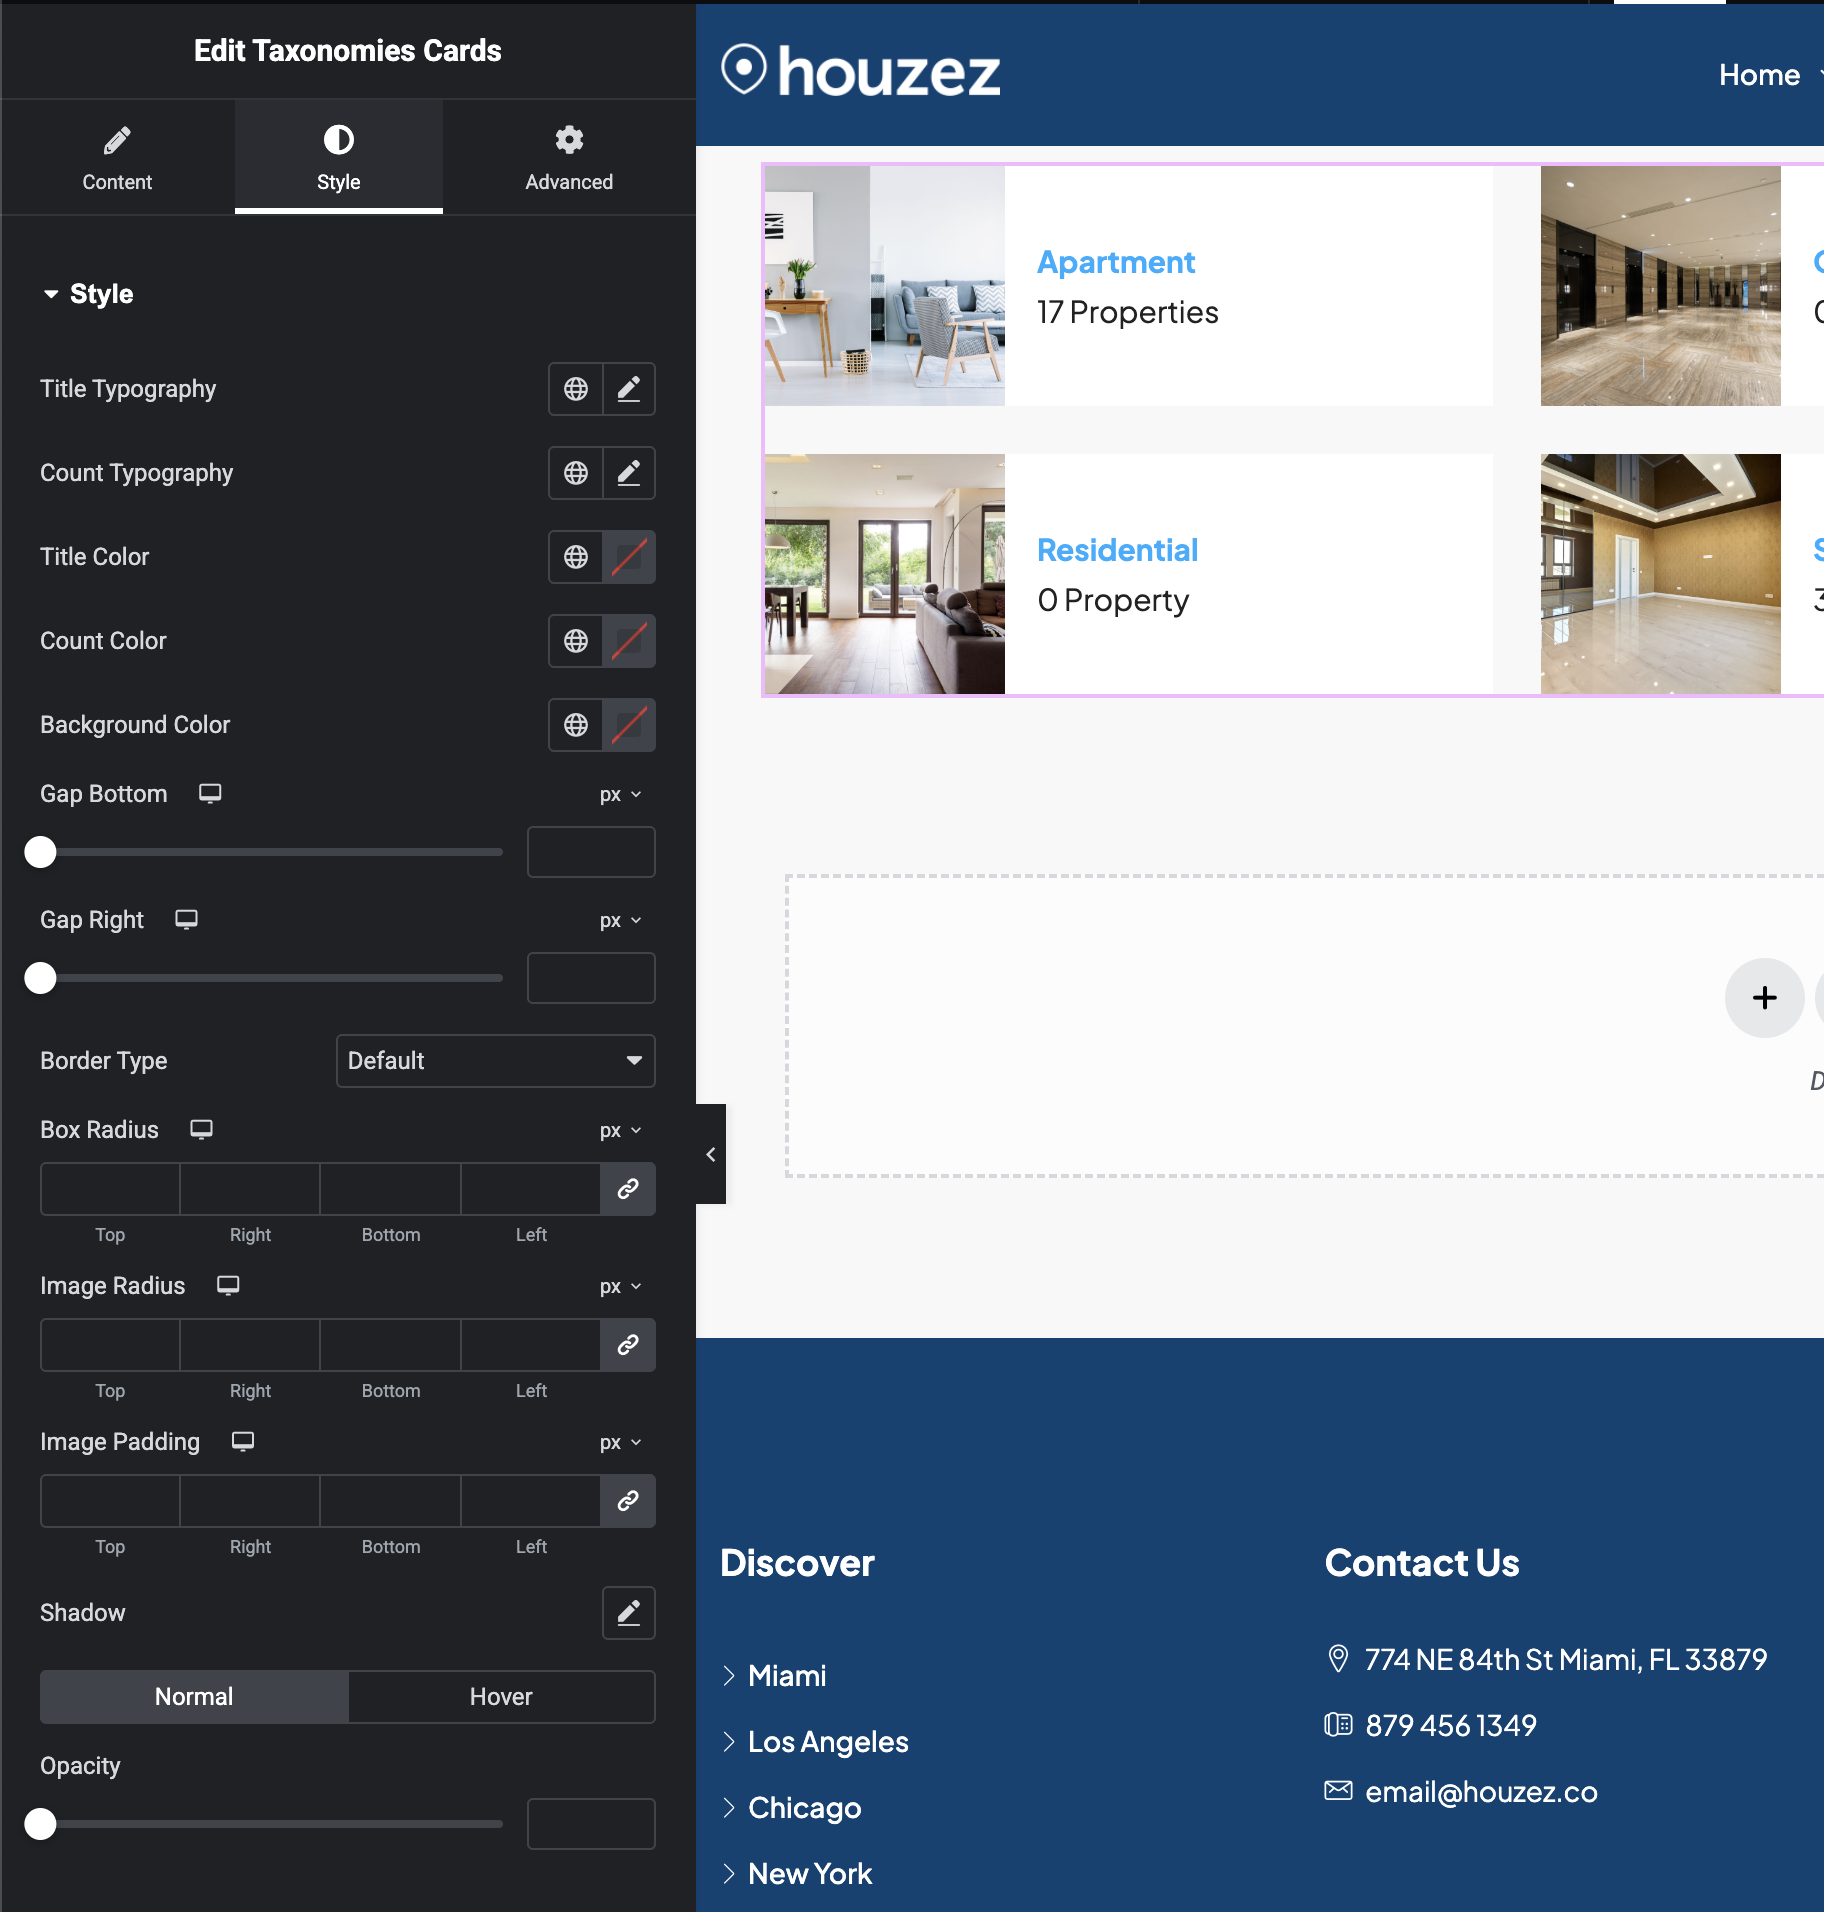Screen dimensions: 1824x1912
Task: Click the desktop responsive icon next to Gap Bottom
Action: coord(210,793)
